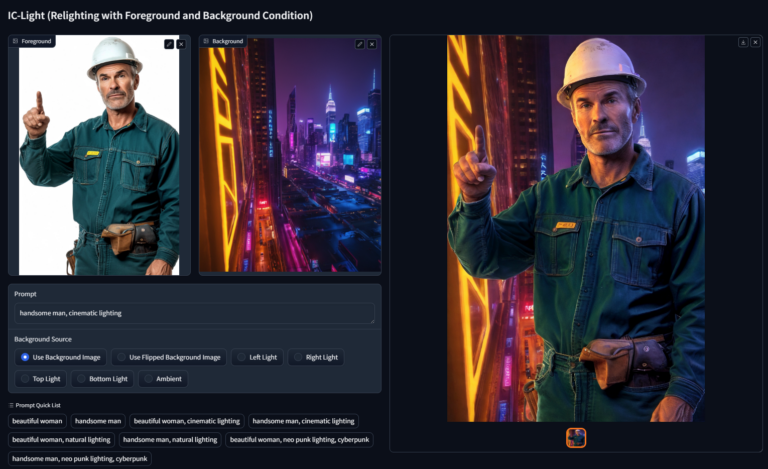Remove the Foreground image with X icon
The image size is (768, 469).
[181, 44]
